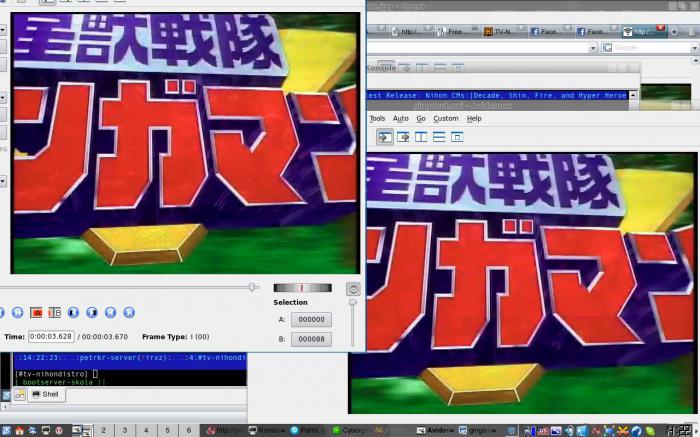Go to previous black frame button
This screenshot has height=437, width=700.
coord(73,312)
